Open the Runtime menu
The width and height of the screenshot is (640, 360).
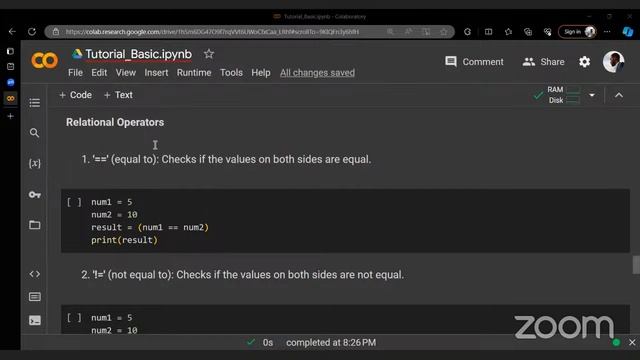194,73
